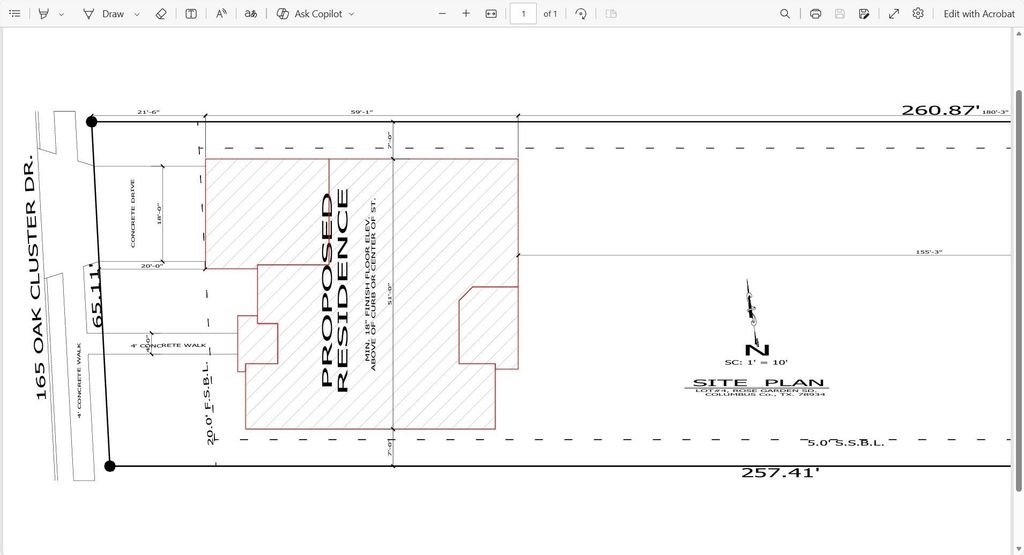
Task: Expand highlight color options dropdown
Action: click(61, 14)
